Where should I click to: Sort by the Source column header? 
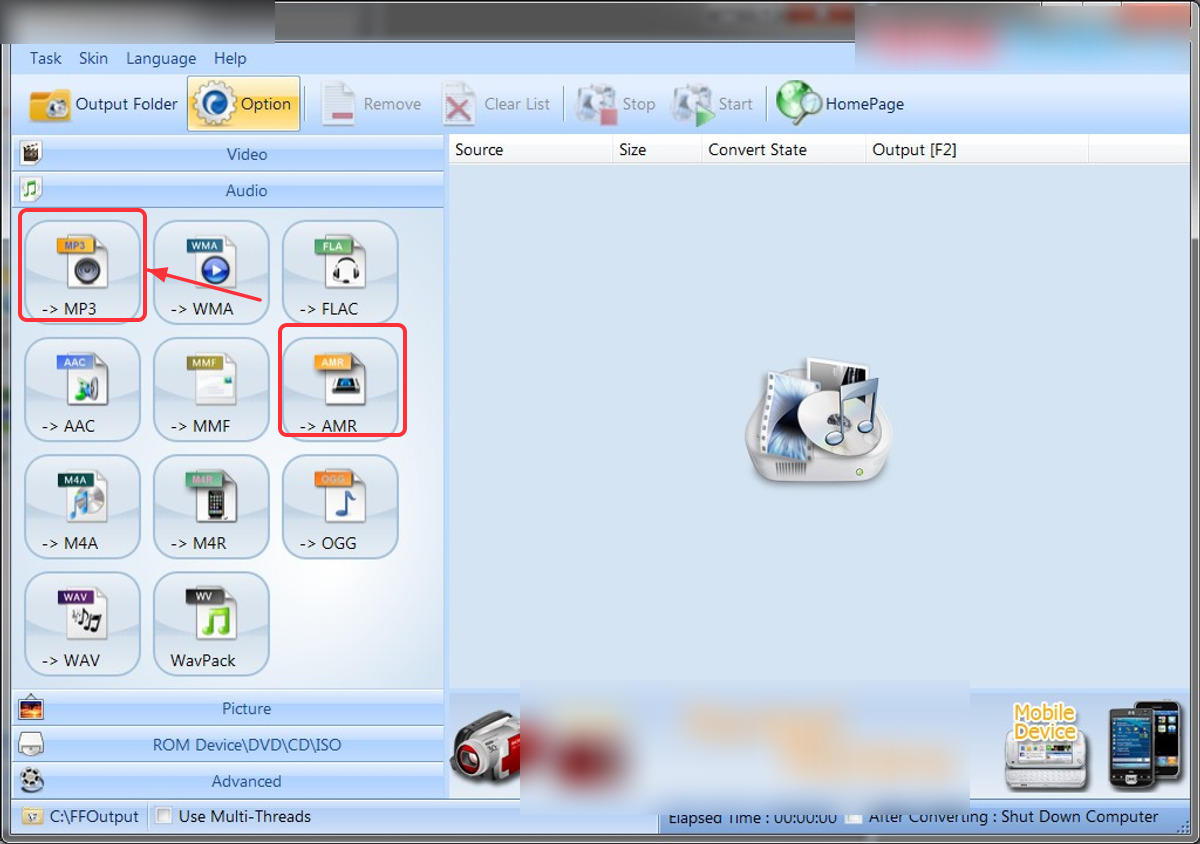530,149
